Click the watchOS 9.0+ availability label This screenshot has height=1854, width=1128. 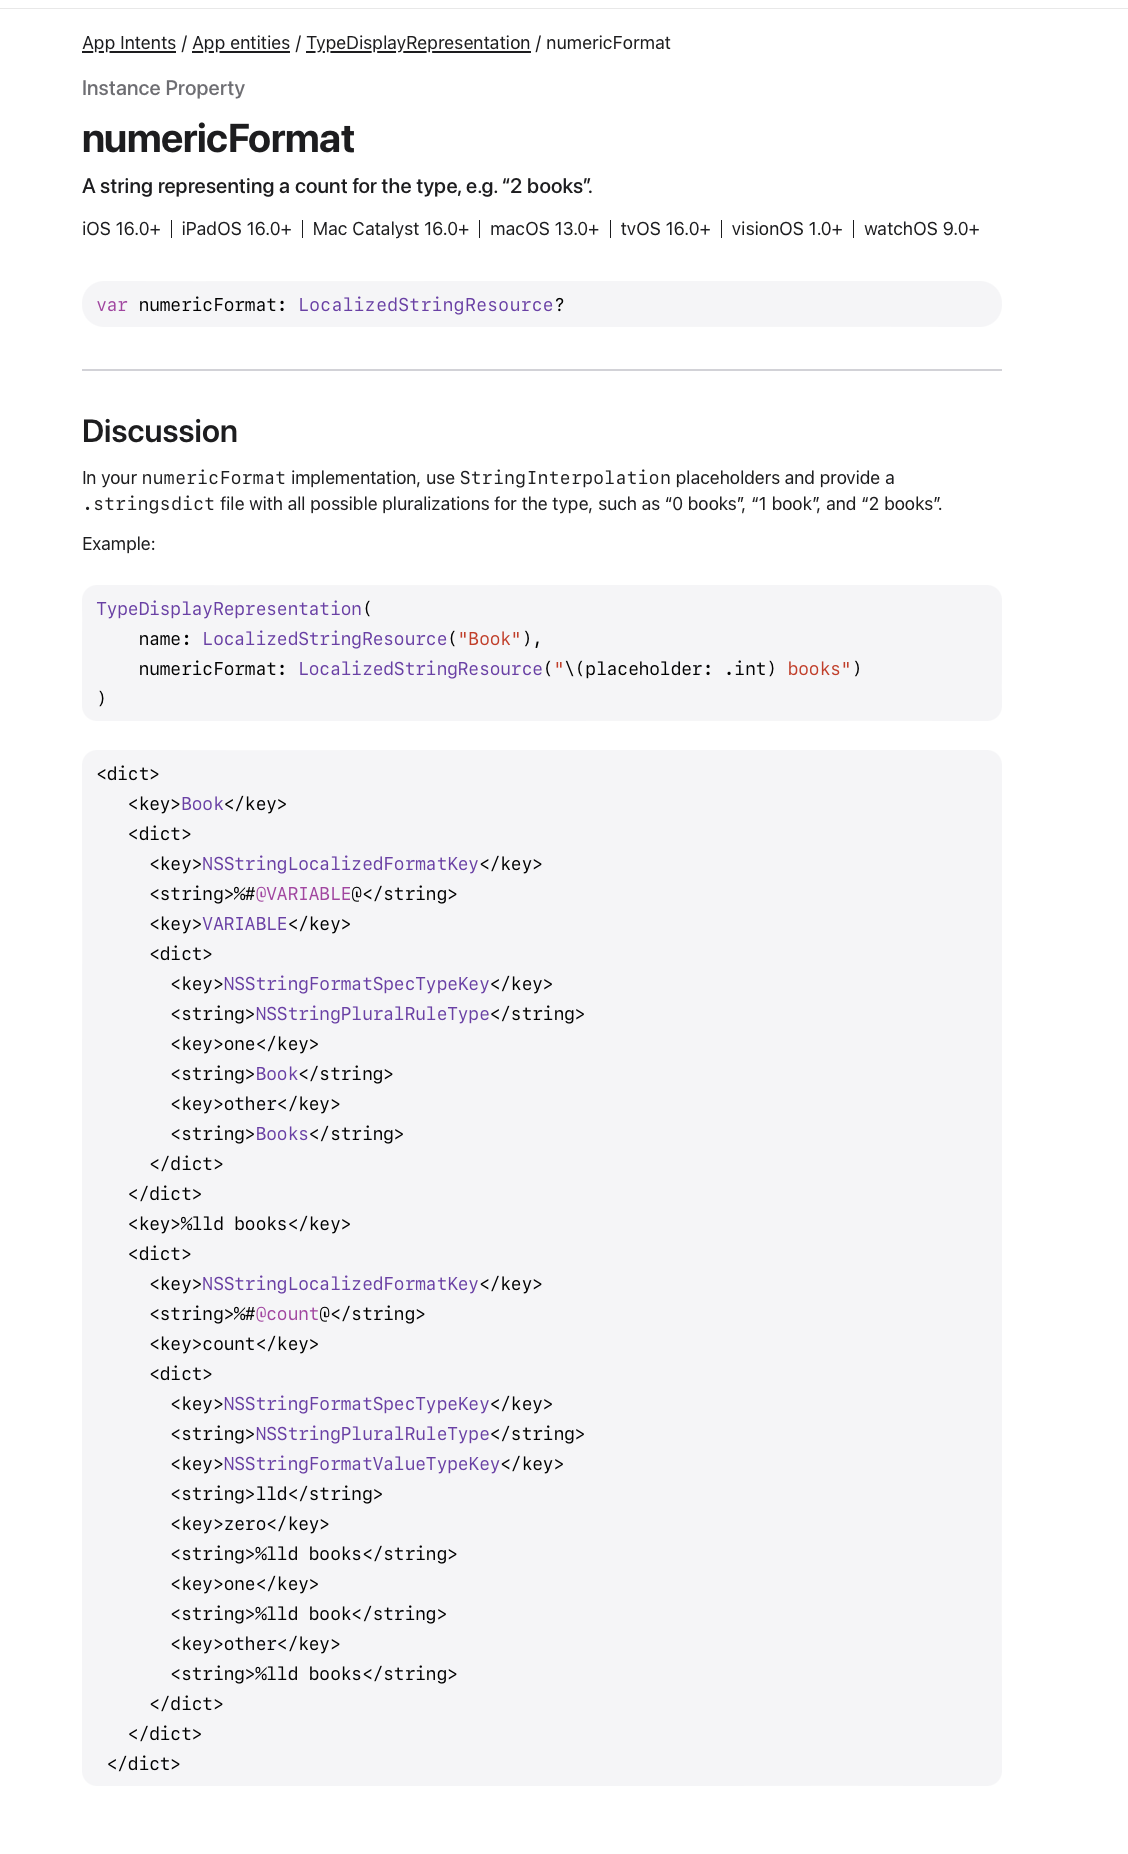tap(921, 229)
